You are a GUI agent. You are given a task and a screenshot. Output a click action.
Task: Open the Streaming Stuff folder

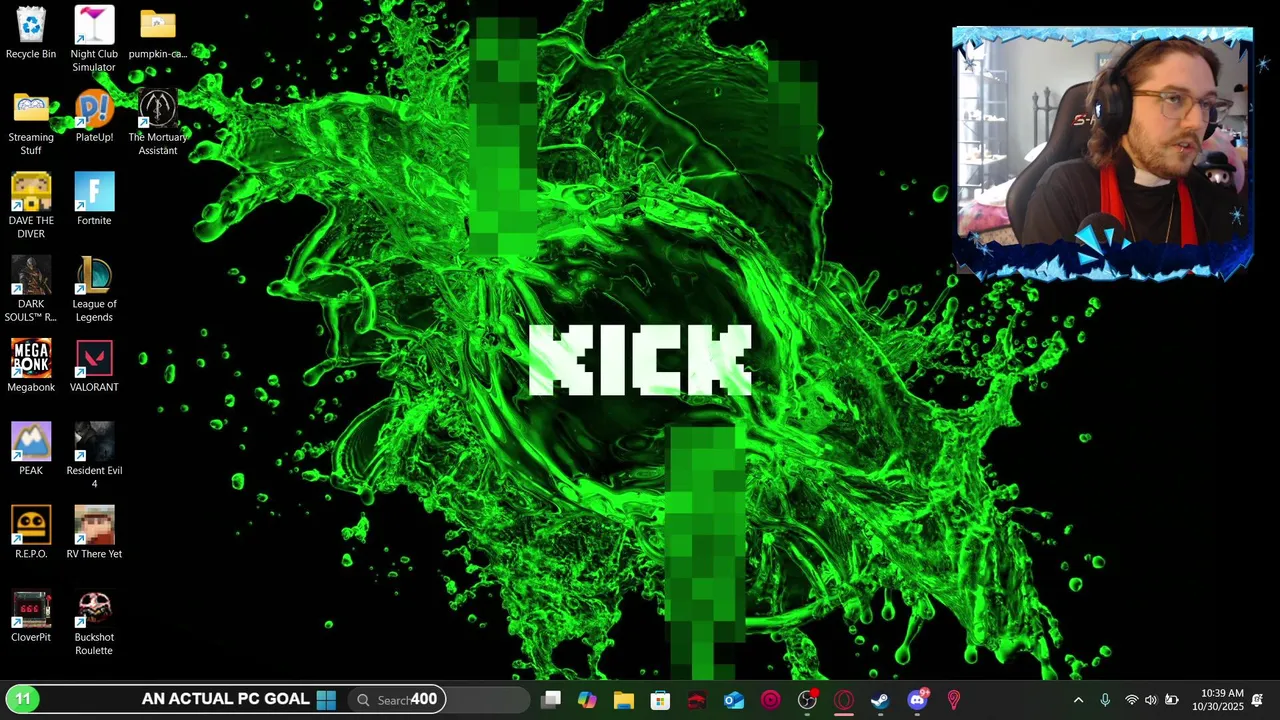tap(31, 123)
